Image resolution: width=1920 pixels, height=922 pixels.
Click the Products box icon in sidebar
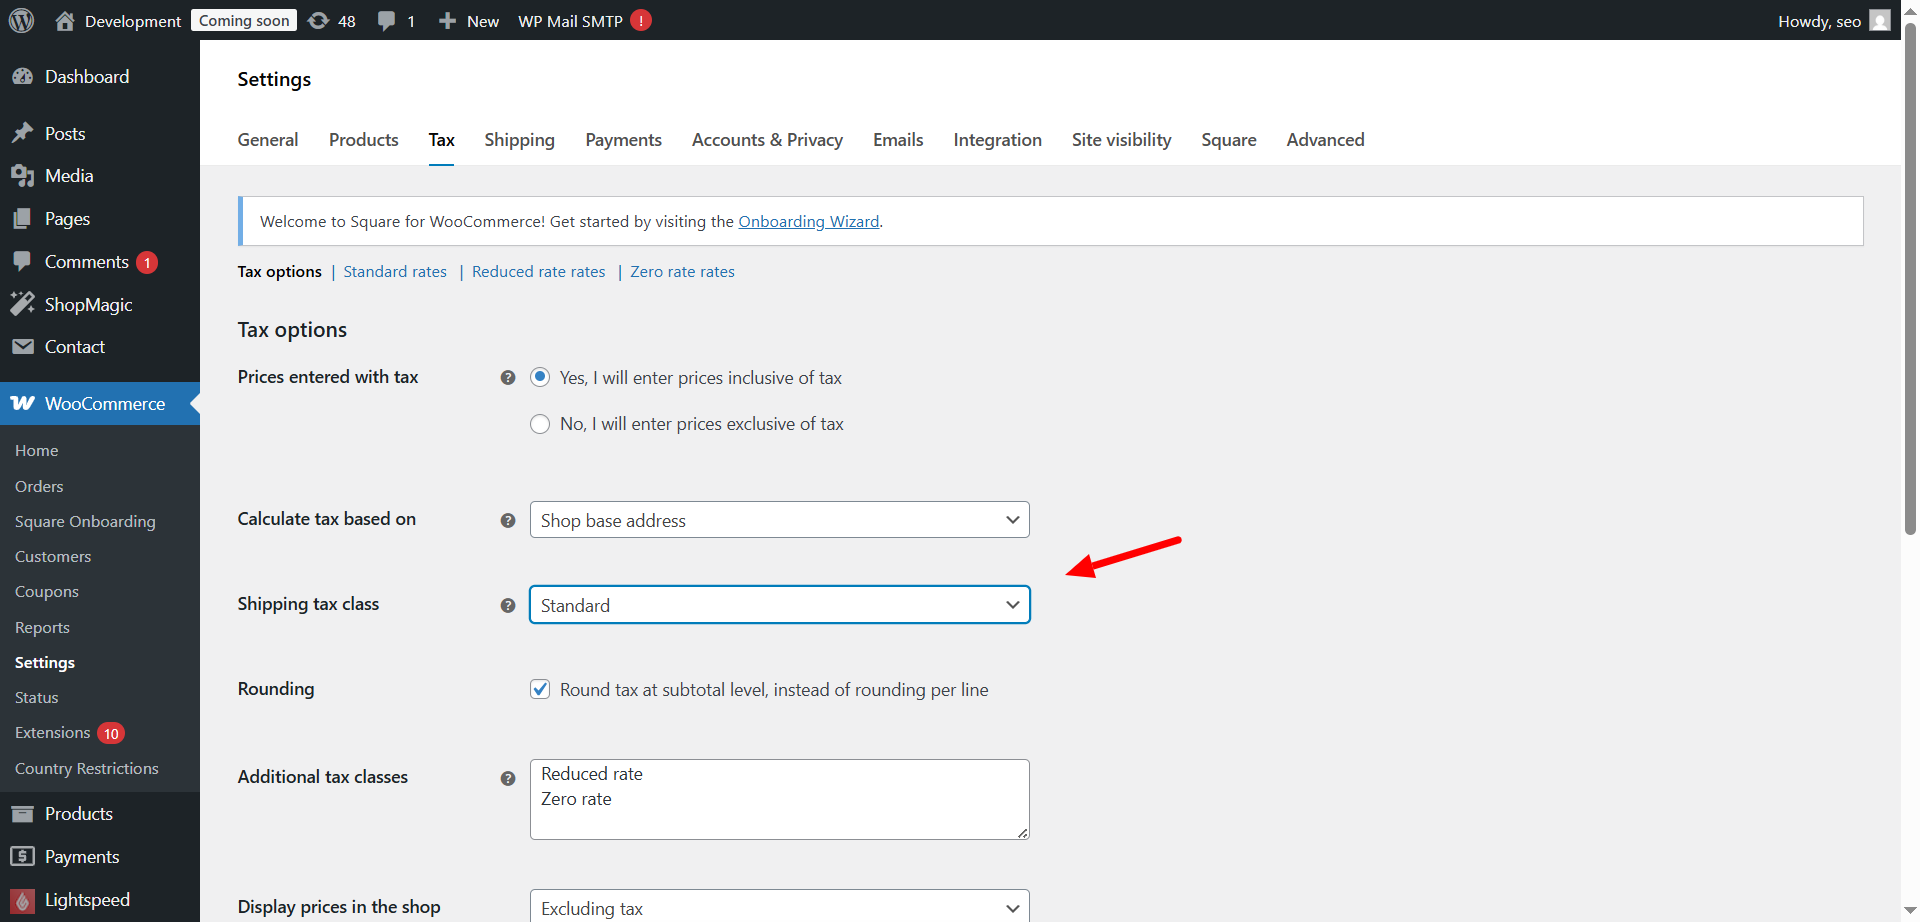(22, 814)
